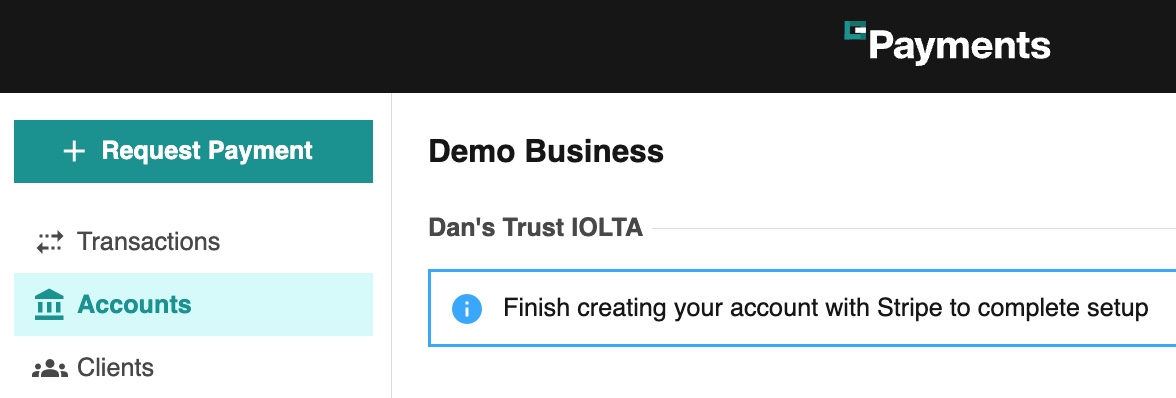Select the Accounts sidebar item
The image size is (1176, 398).
coord(194,304)
